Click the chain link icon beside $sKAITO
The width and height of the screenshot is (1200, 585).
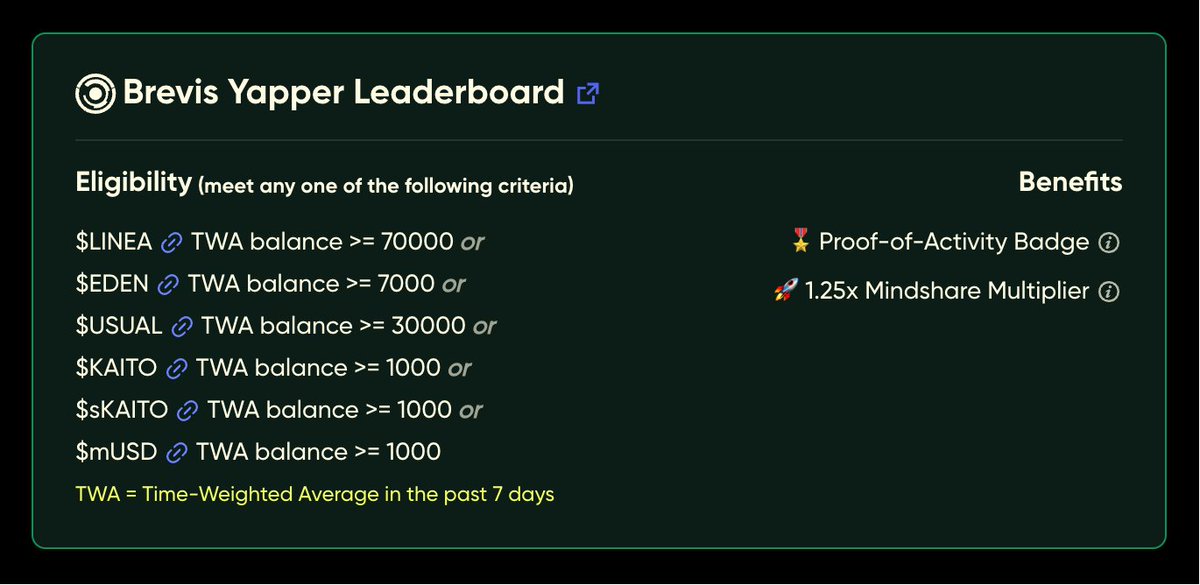click(x=187, y=410)
